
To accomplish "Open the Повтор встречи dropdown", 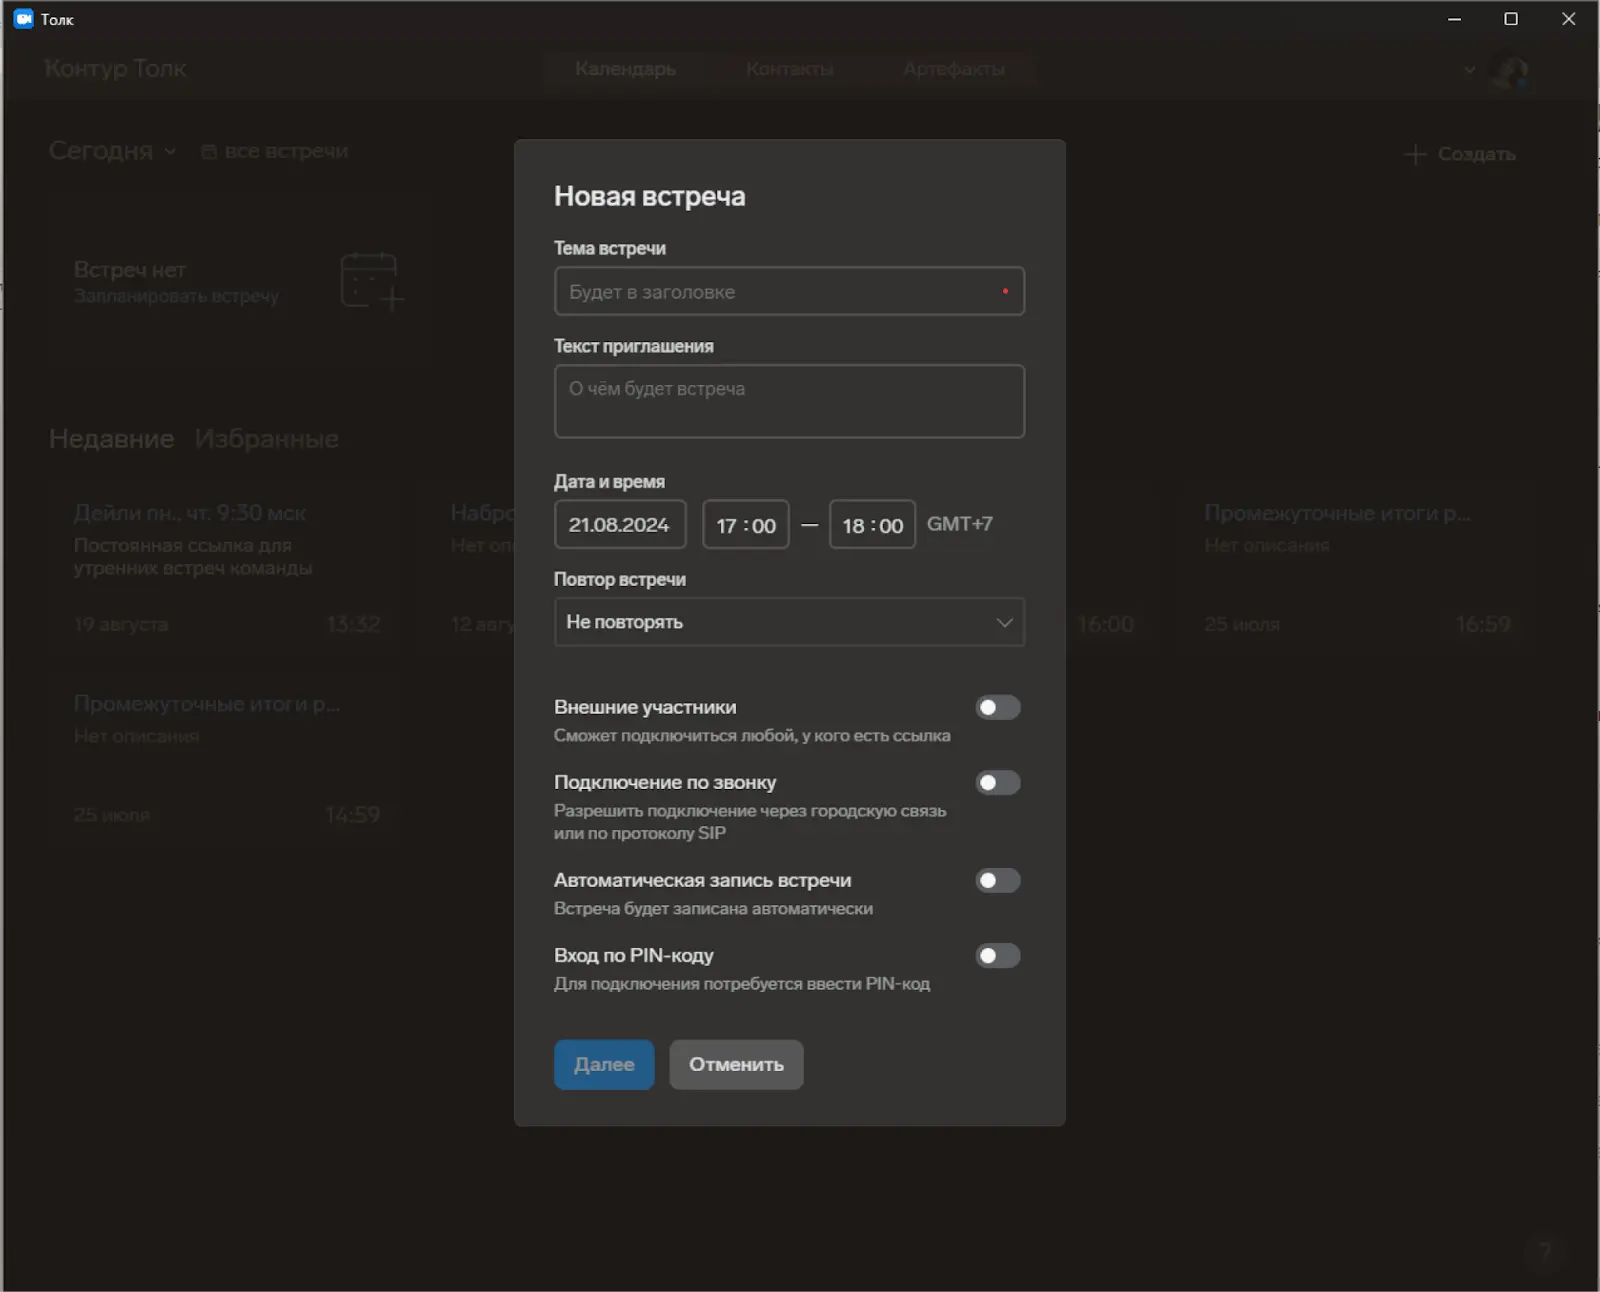I will point(789,622).
